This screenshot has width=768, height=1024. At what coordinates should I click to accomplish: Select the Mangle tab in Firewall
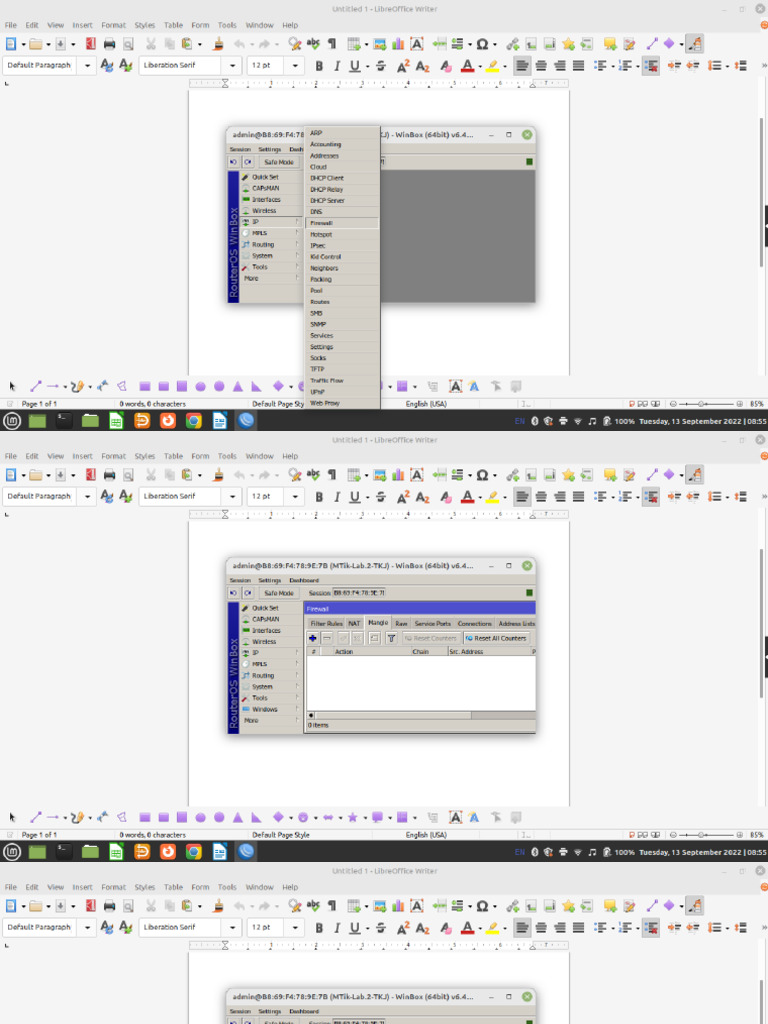[377, 623]
